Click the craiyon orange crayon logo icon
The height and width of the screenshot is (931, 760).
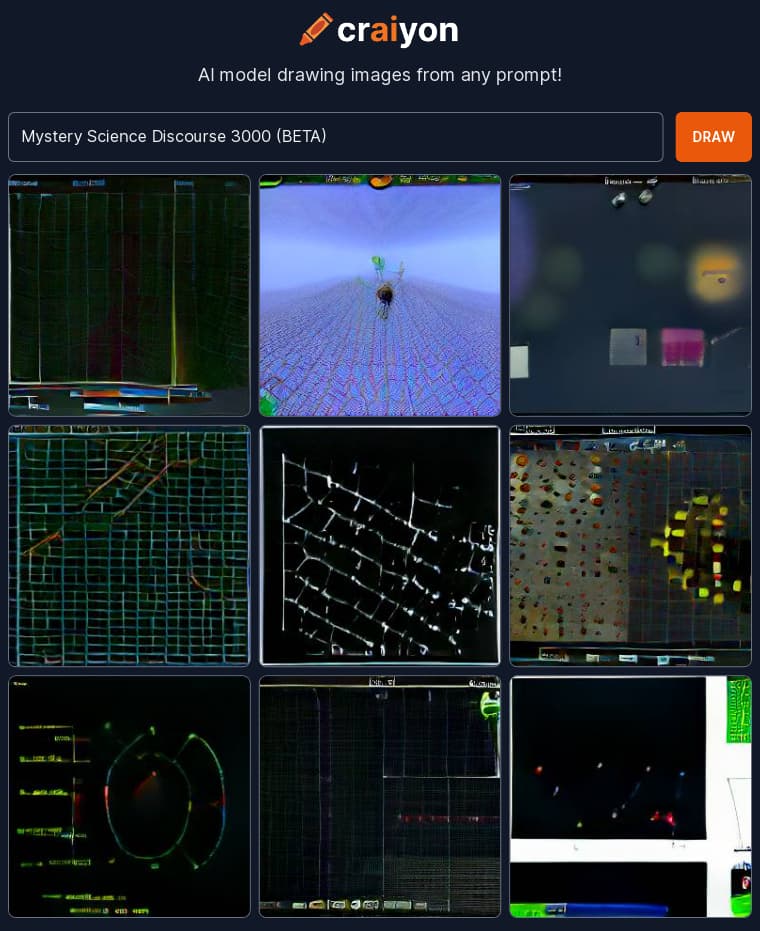pyautogui.click(x=315, y=29)
